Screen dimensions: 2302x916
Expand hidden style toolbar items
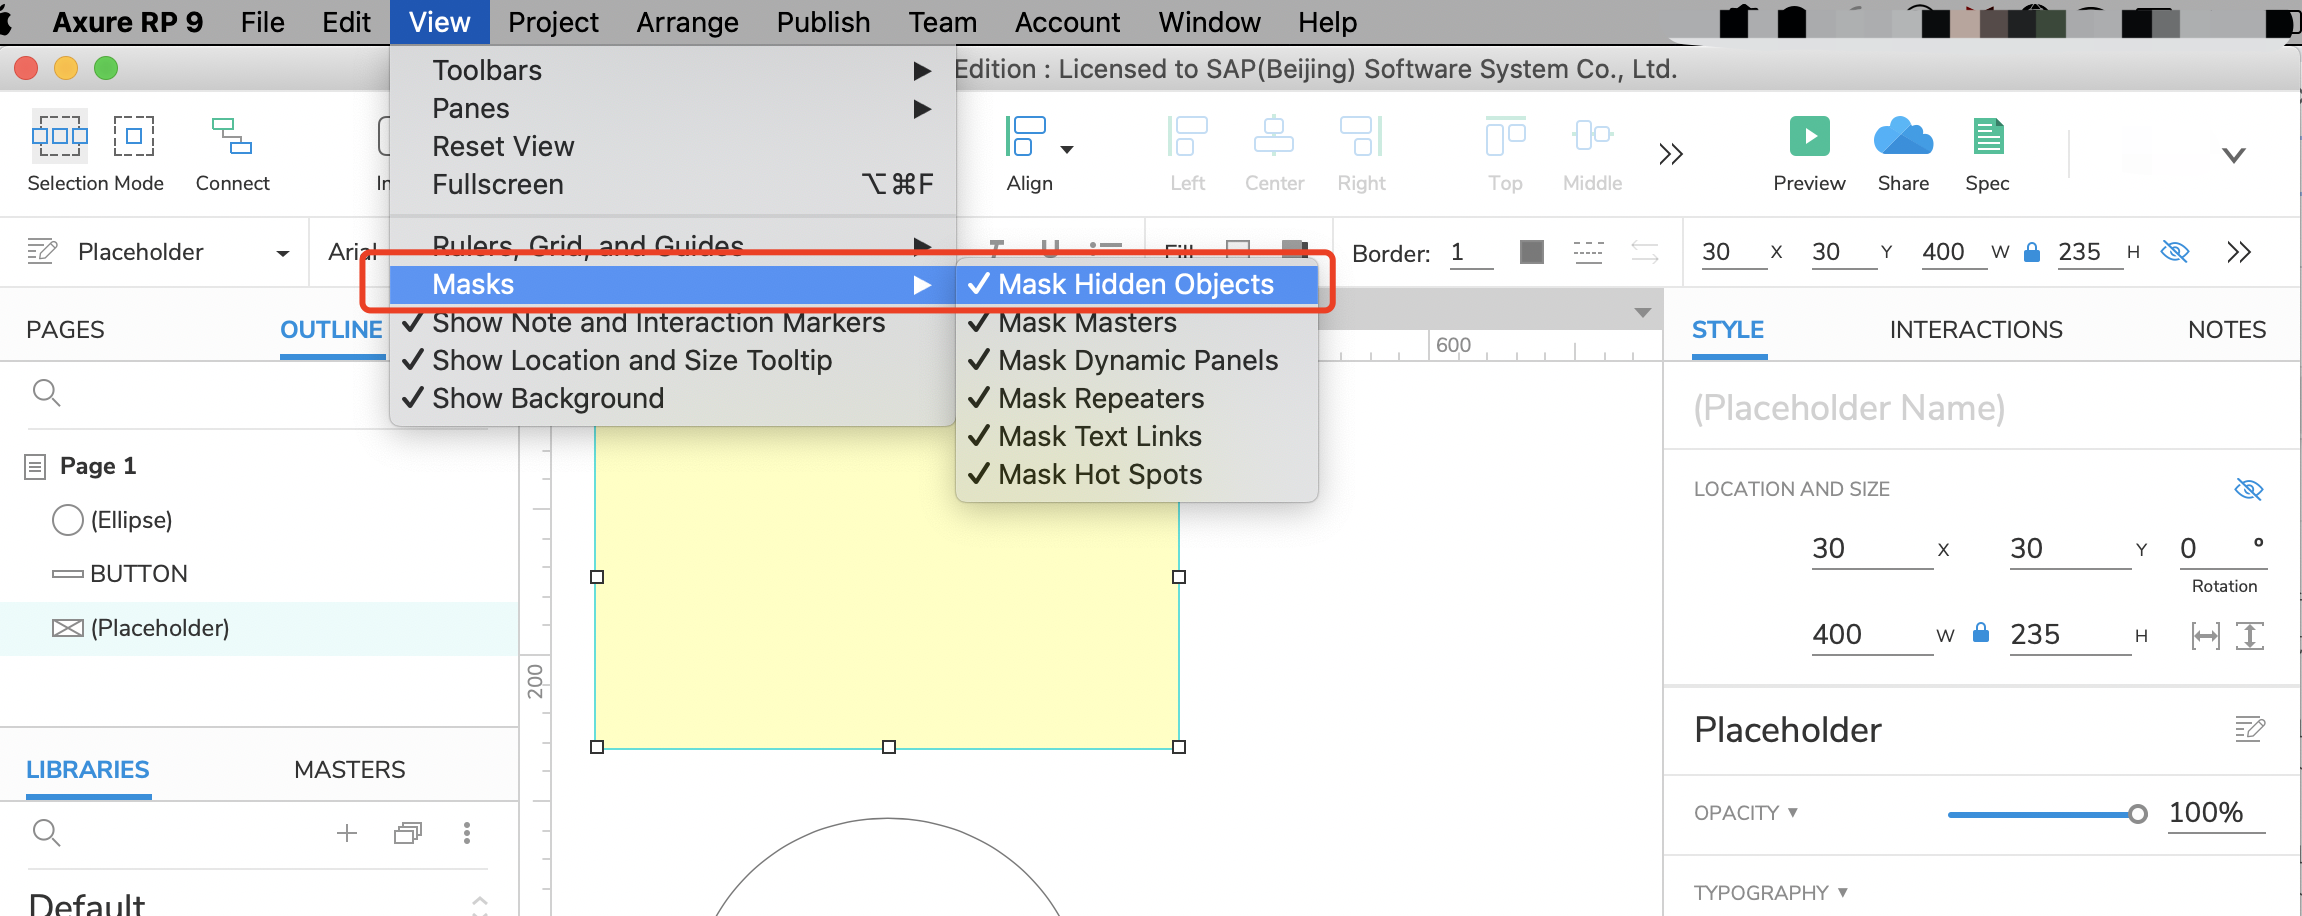2239,252
